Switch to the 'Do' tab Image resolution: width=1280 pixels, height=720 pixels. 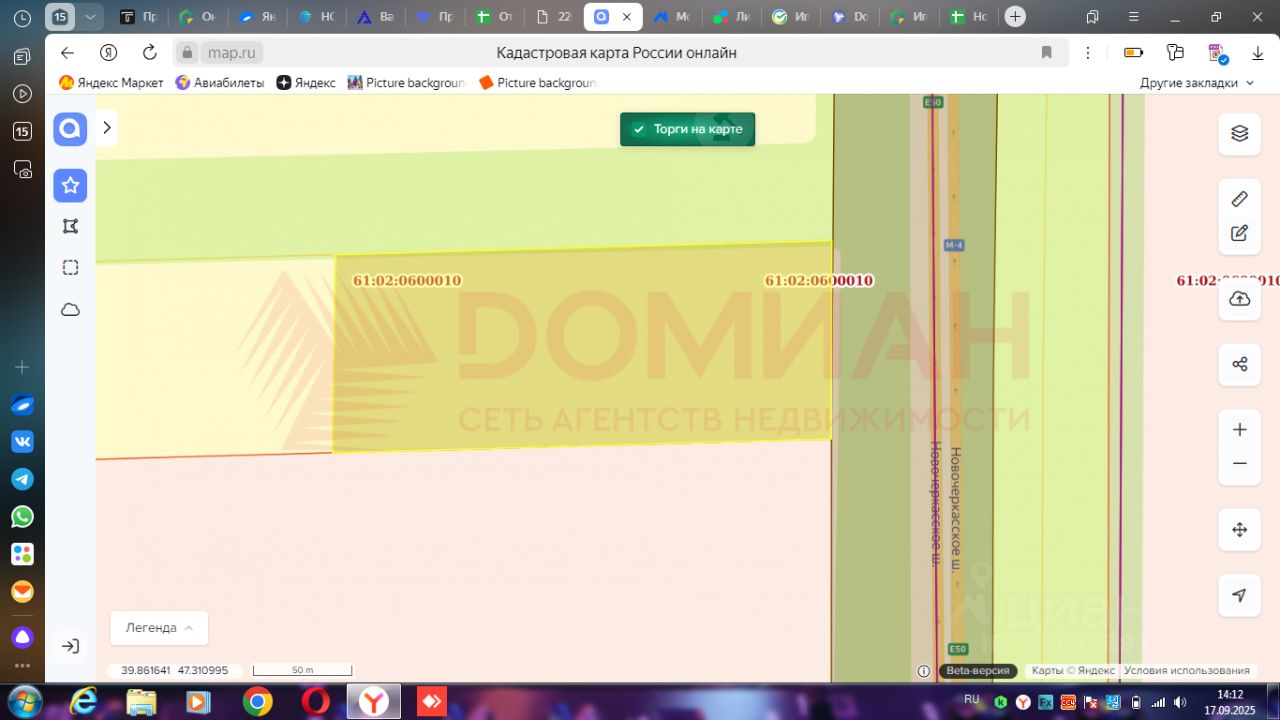click(850, 17)
